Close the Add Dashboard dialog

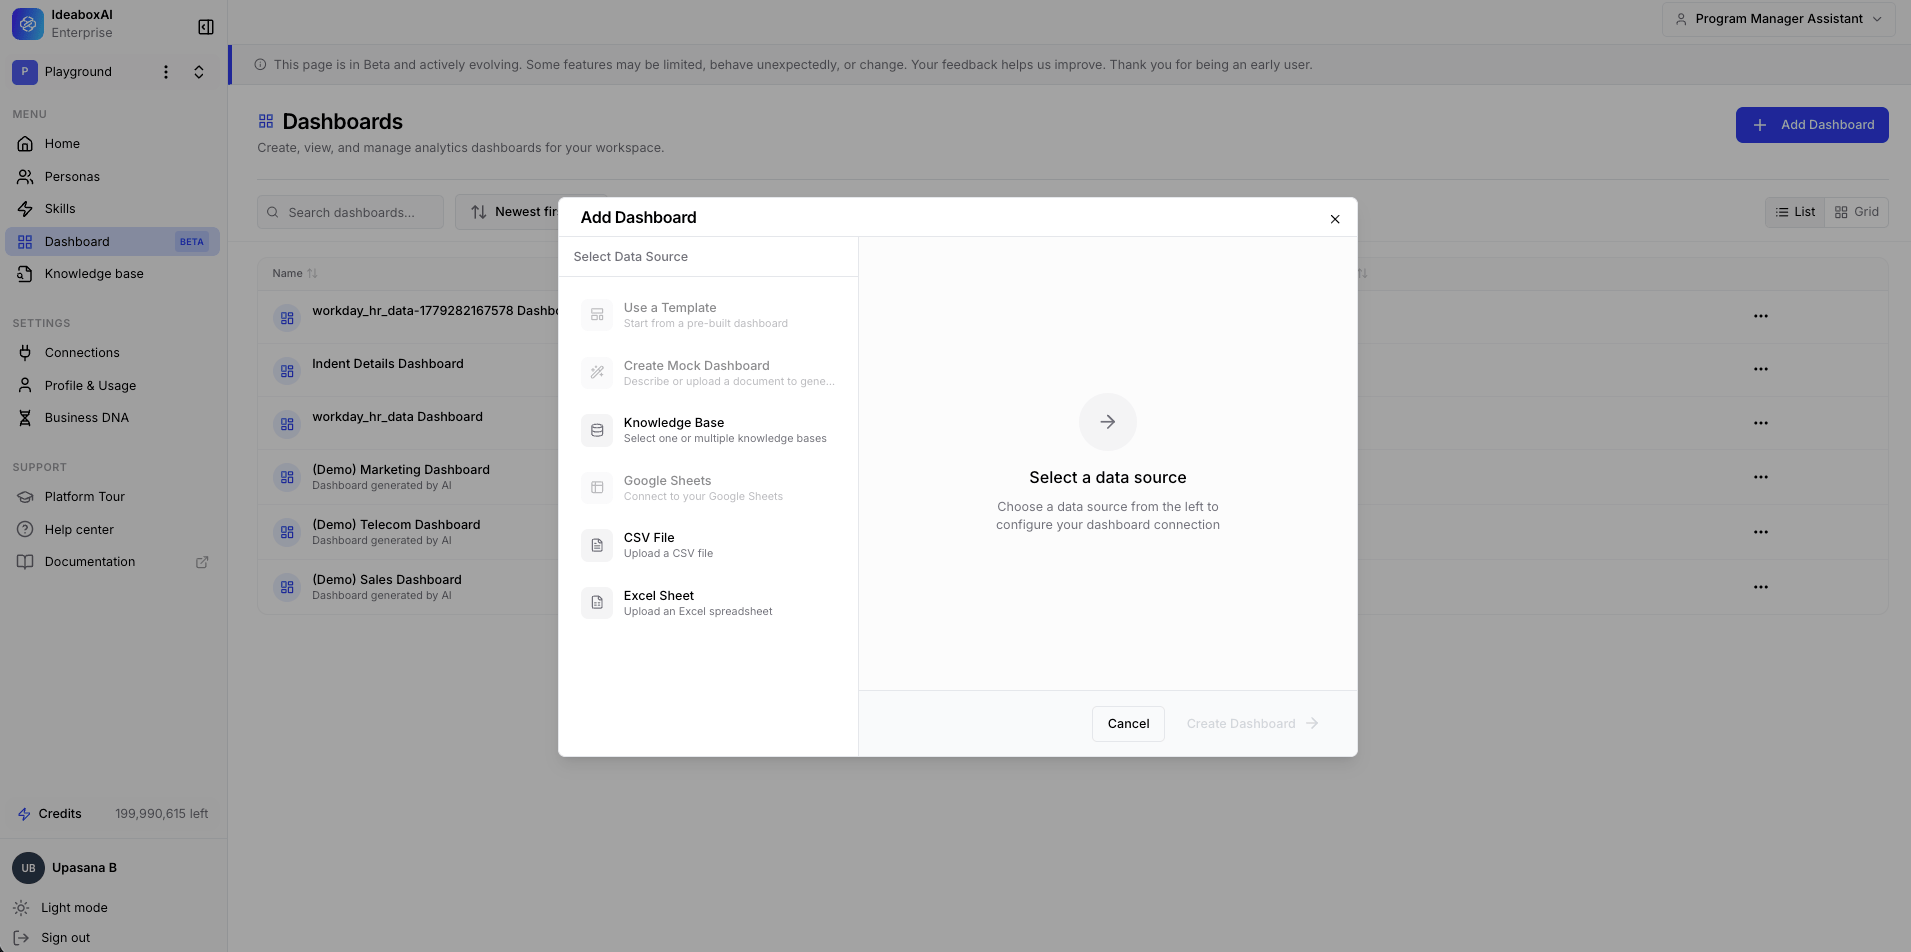[1335, 219]
